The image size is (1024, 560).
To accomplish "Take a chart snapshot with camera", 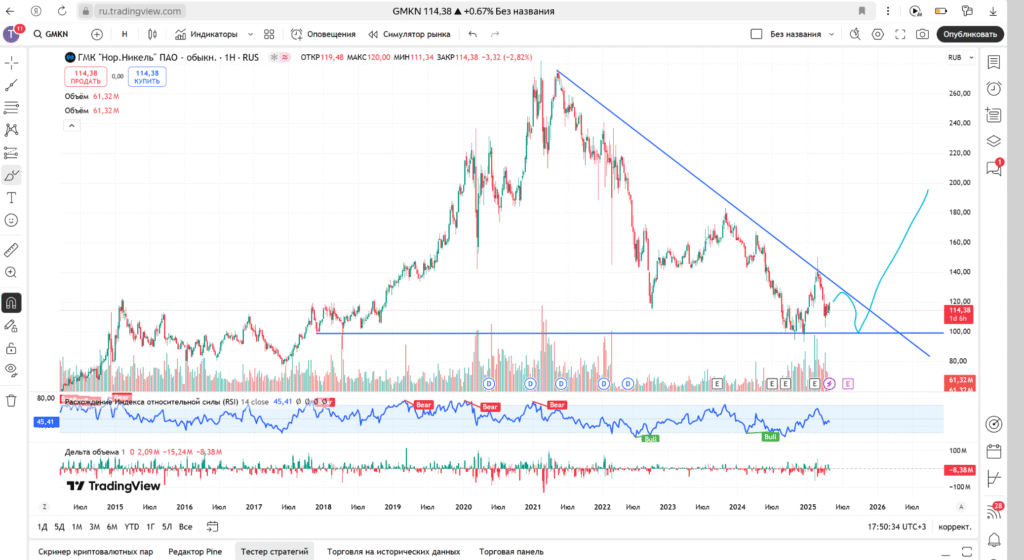I will coord(922,34).
